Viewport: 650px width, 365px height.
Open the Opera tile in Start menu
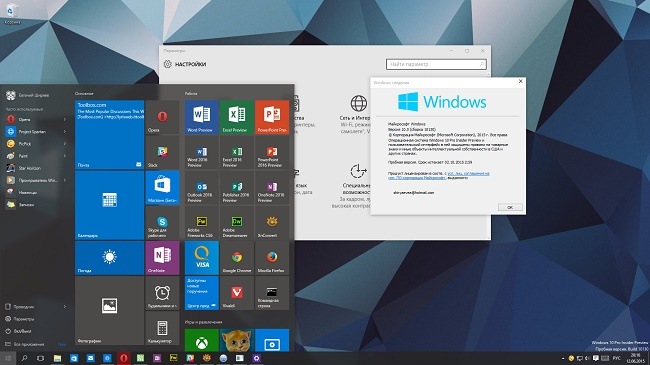(x=162, y=117)
